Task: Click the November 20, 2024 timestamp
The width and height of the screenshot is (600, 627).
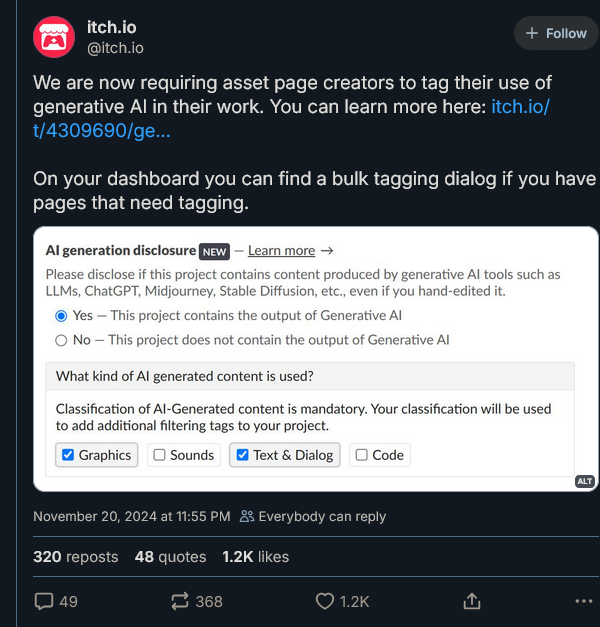Action: (x=132, y=517)
